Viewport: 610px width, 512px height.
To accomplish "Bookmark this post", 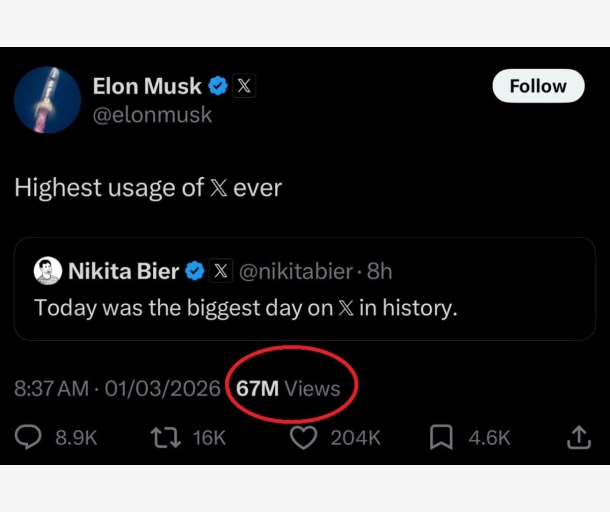I will tap(440, 437).
